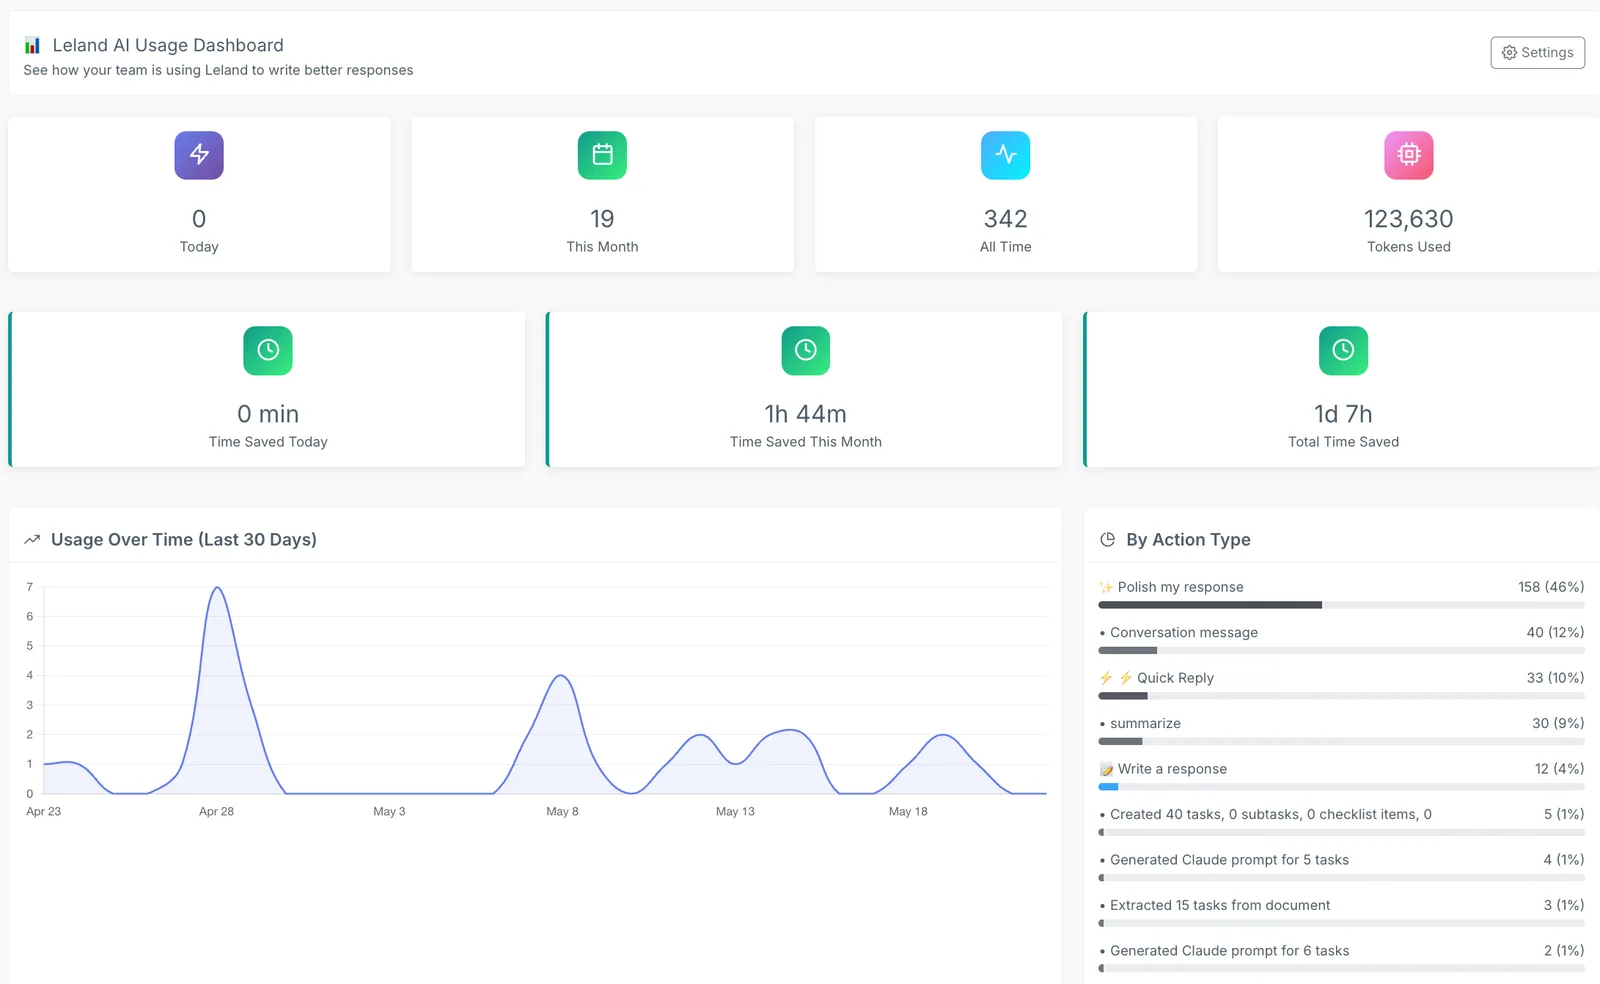
Task: Click the 'Polish my response' label
Action: tap(1180, 587)
